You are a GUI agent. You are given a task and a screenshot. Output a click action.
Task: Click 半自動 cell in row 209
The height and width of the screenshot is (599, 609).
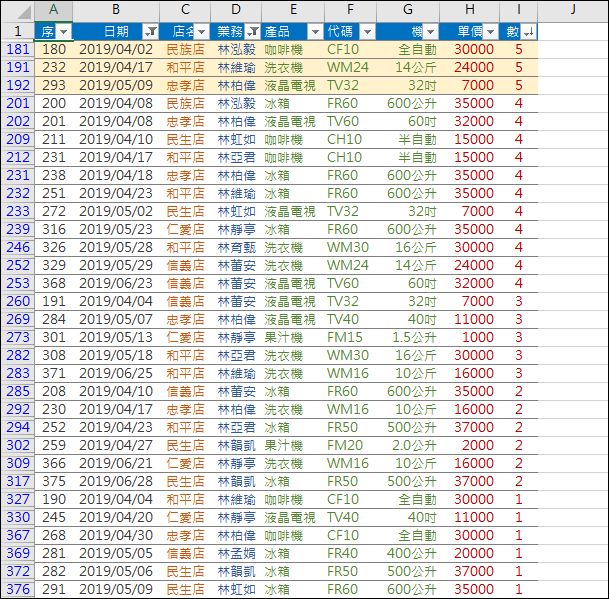(408, 139)
